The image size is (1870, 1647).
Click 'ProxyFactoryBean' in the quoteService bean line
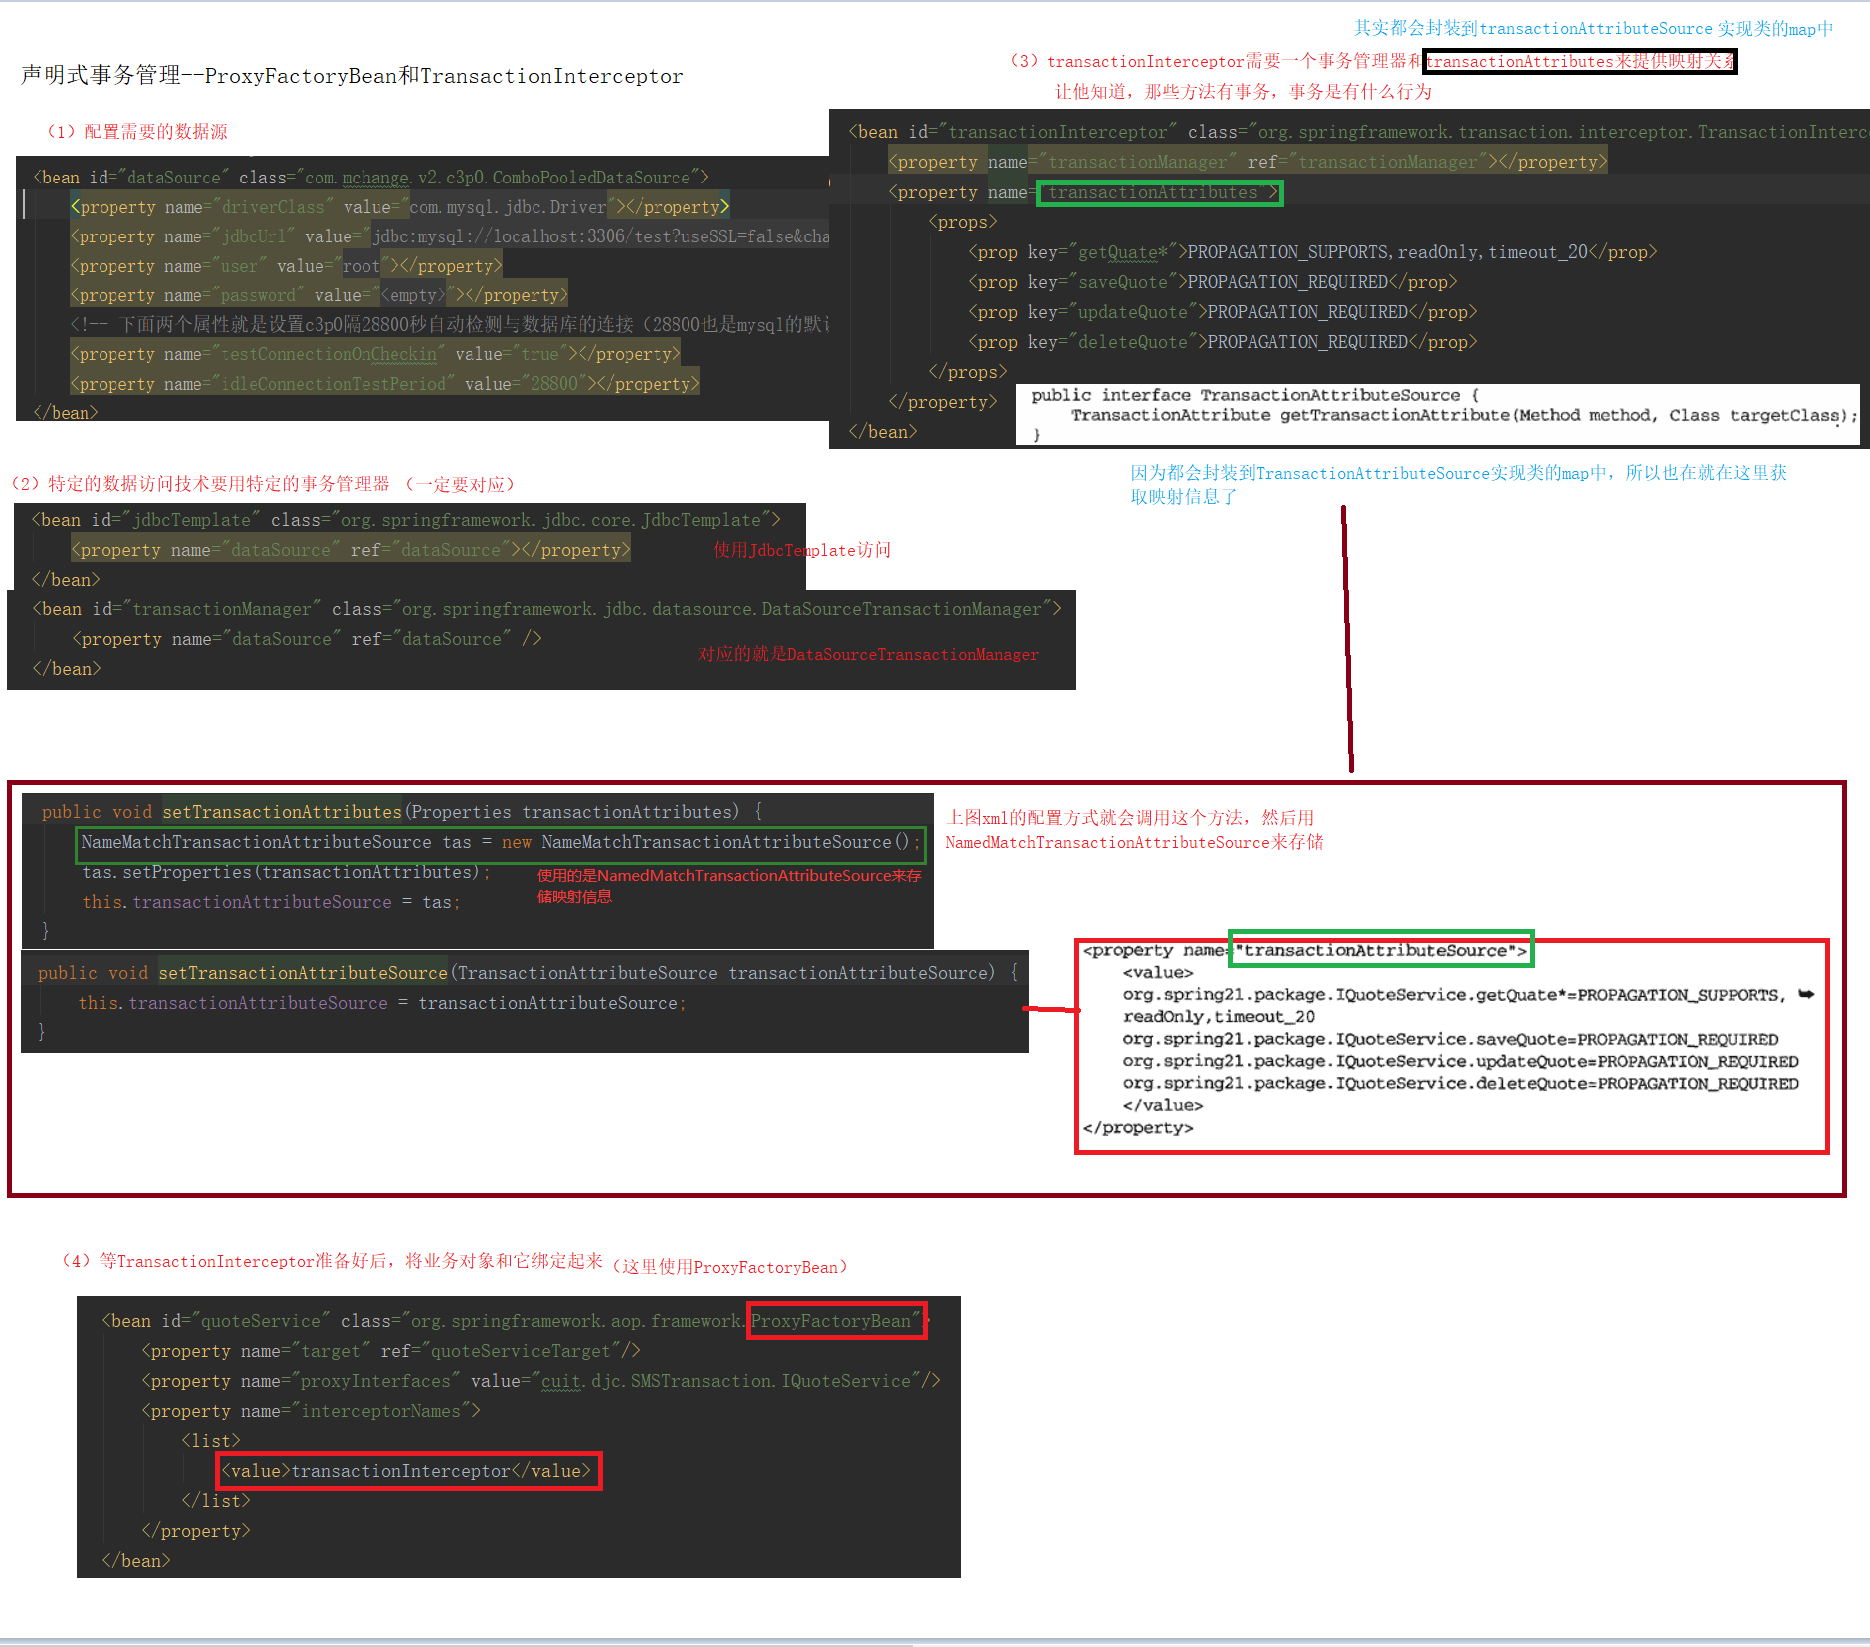[x=832, y=1321]
